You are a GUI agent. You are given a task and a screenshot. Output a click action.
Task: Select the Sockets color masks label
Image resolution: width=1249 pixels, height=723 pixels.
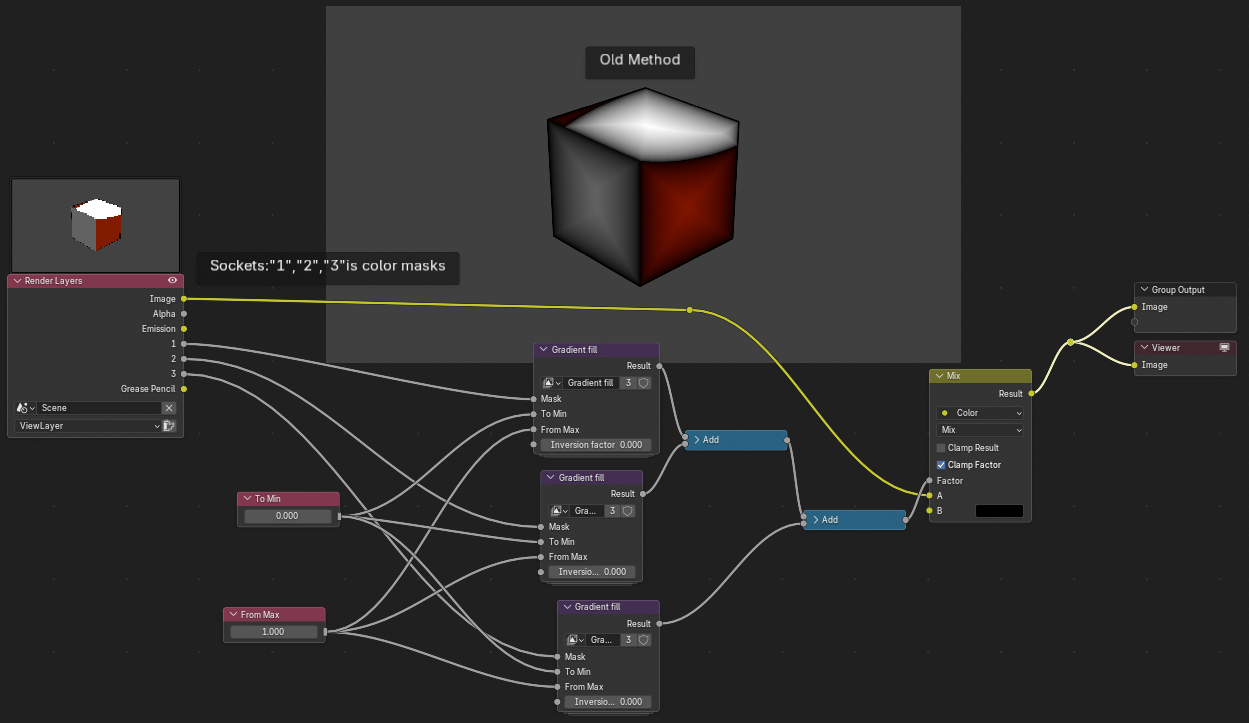328,266
